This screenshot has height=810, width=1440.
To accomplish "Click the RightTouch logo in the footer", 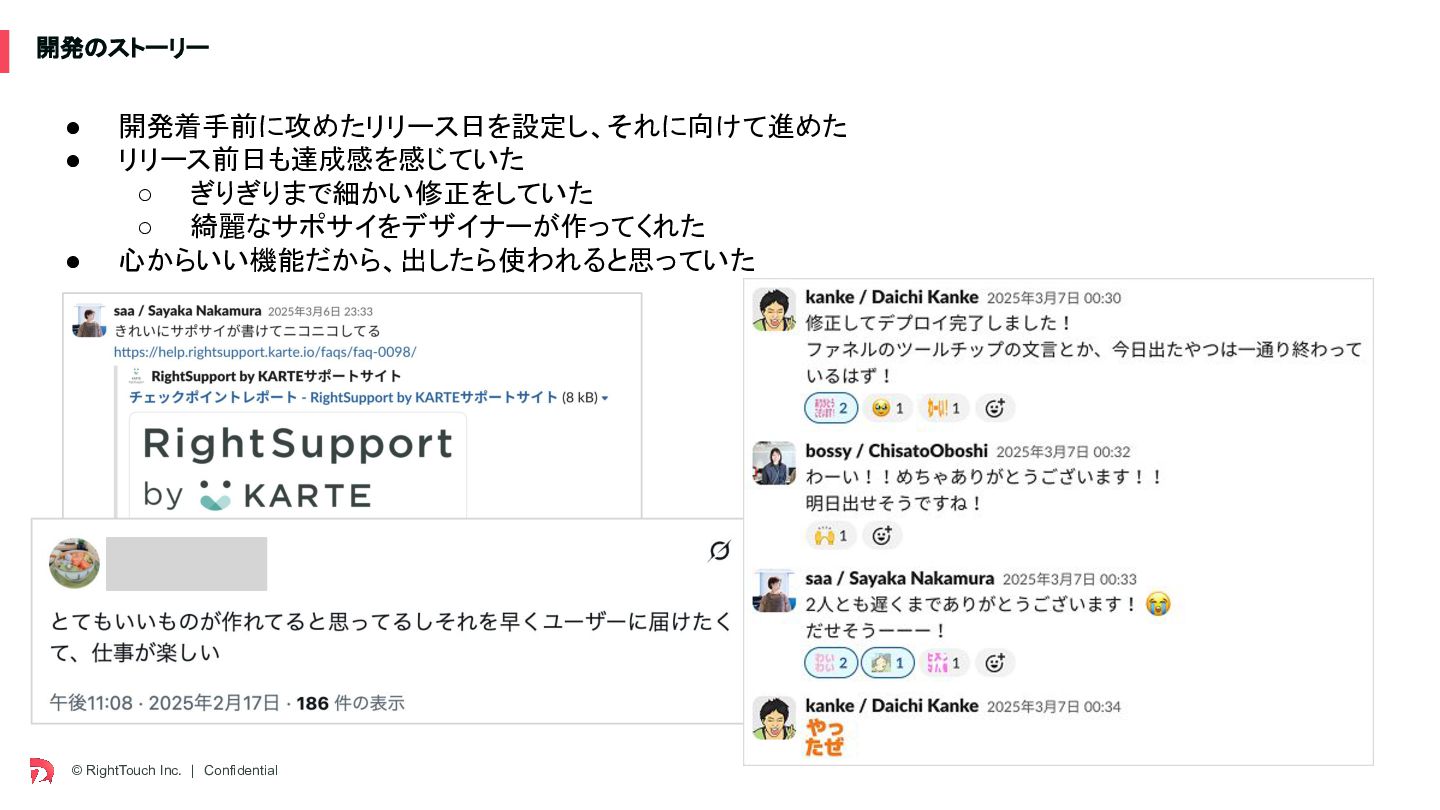I will pyautogui.click(x=42, y=770).
